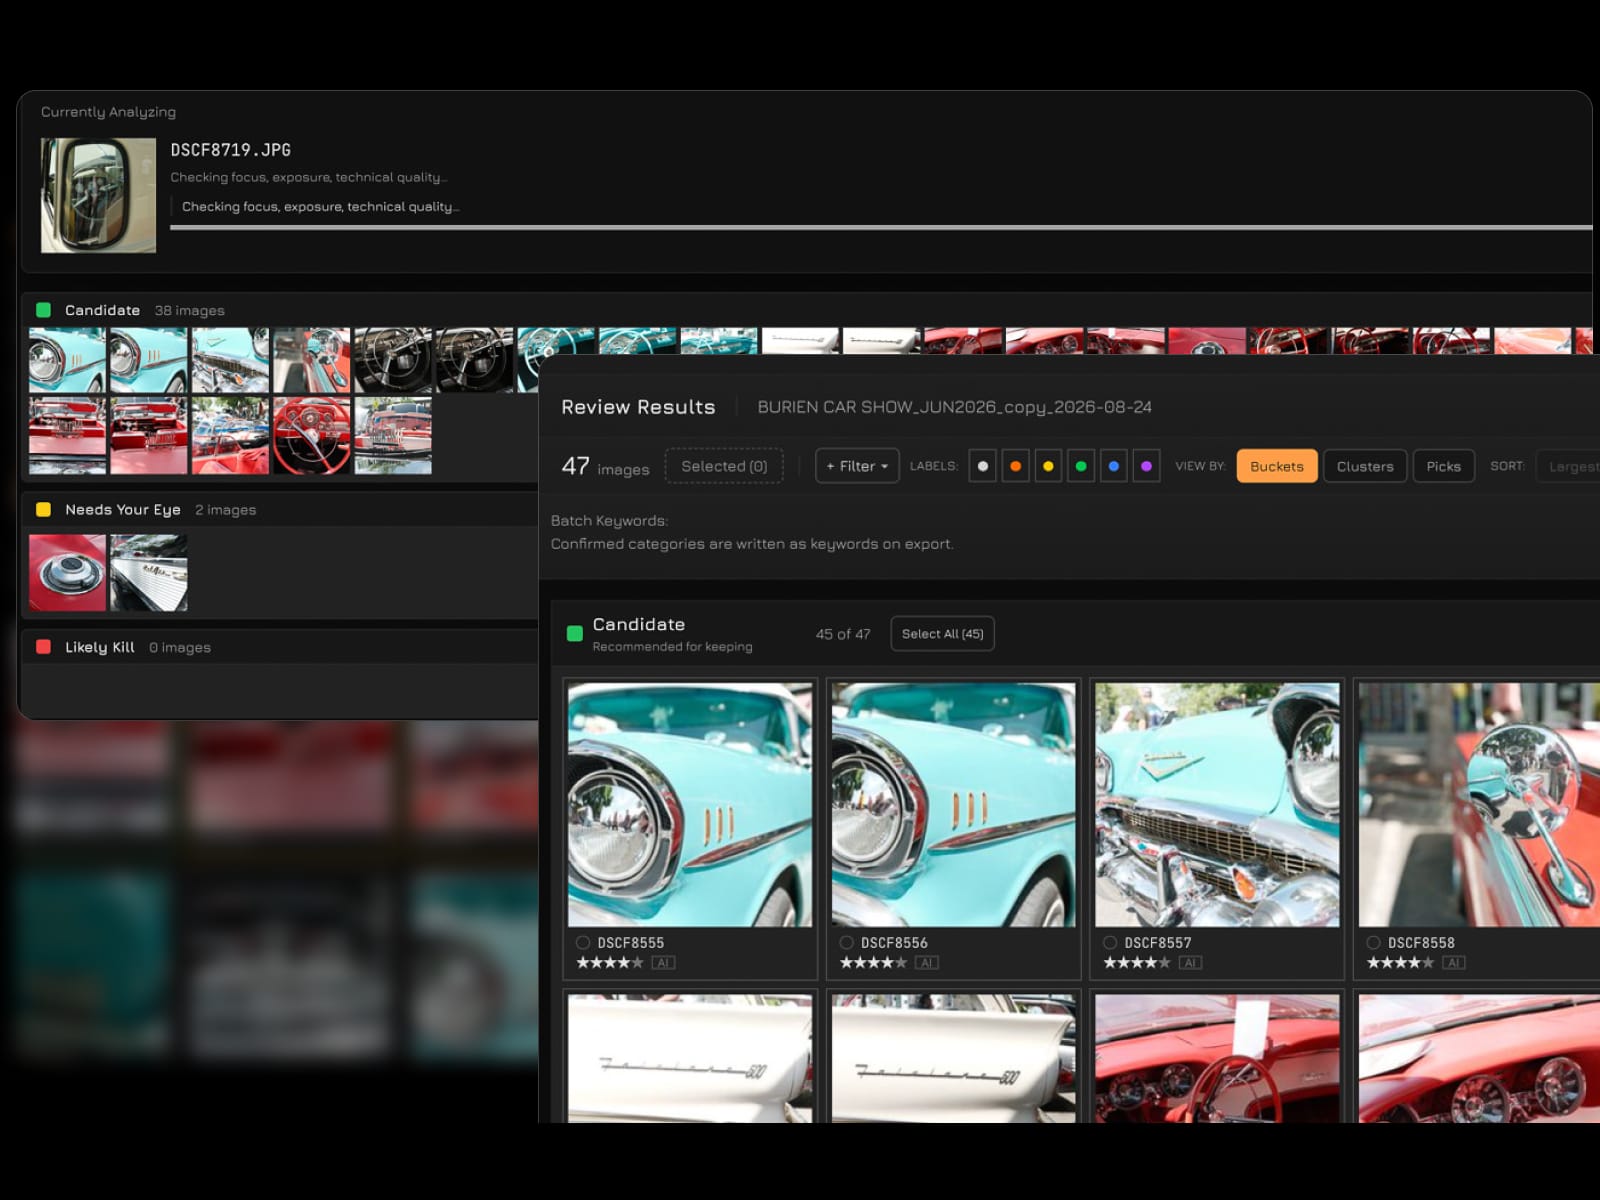Click the AI badge under DSCF8557
The height and width of the screenshot is (1200, 1600).
pyautogui.click(x=1190, y=963)
